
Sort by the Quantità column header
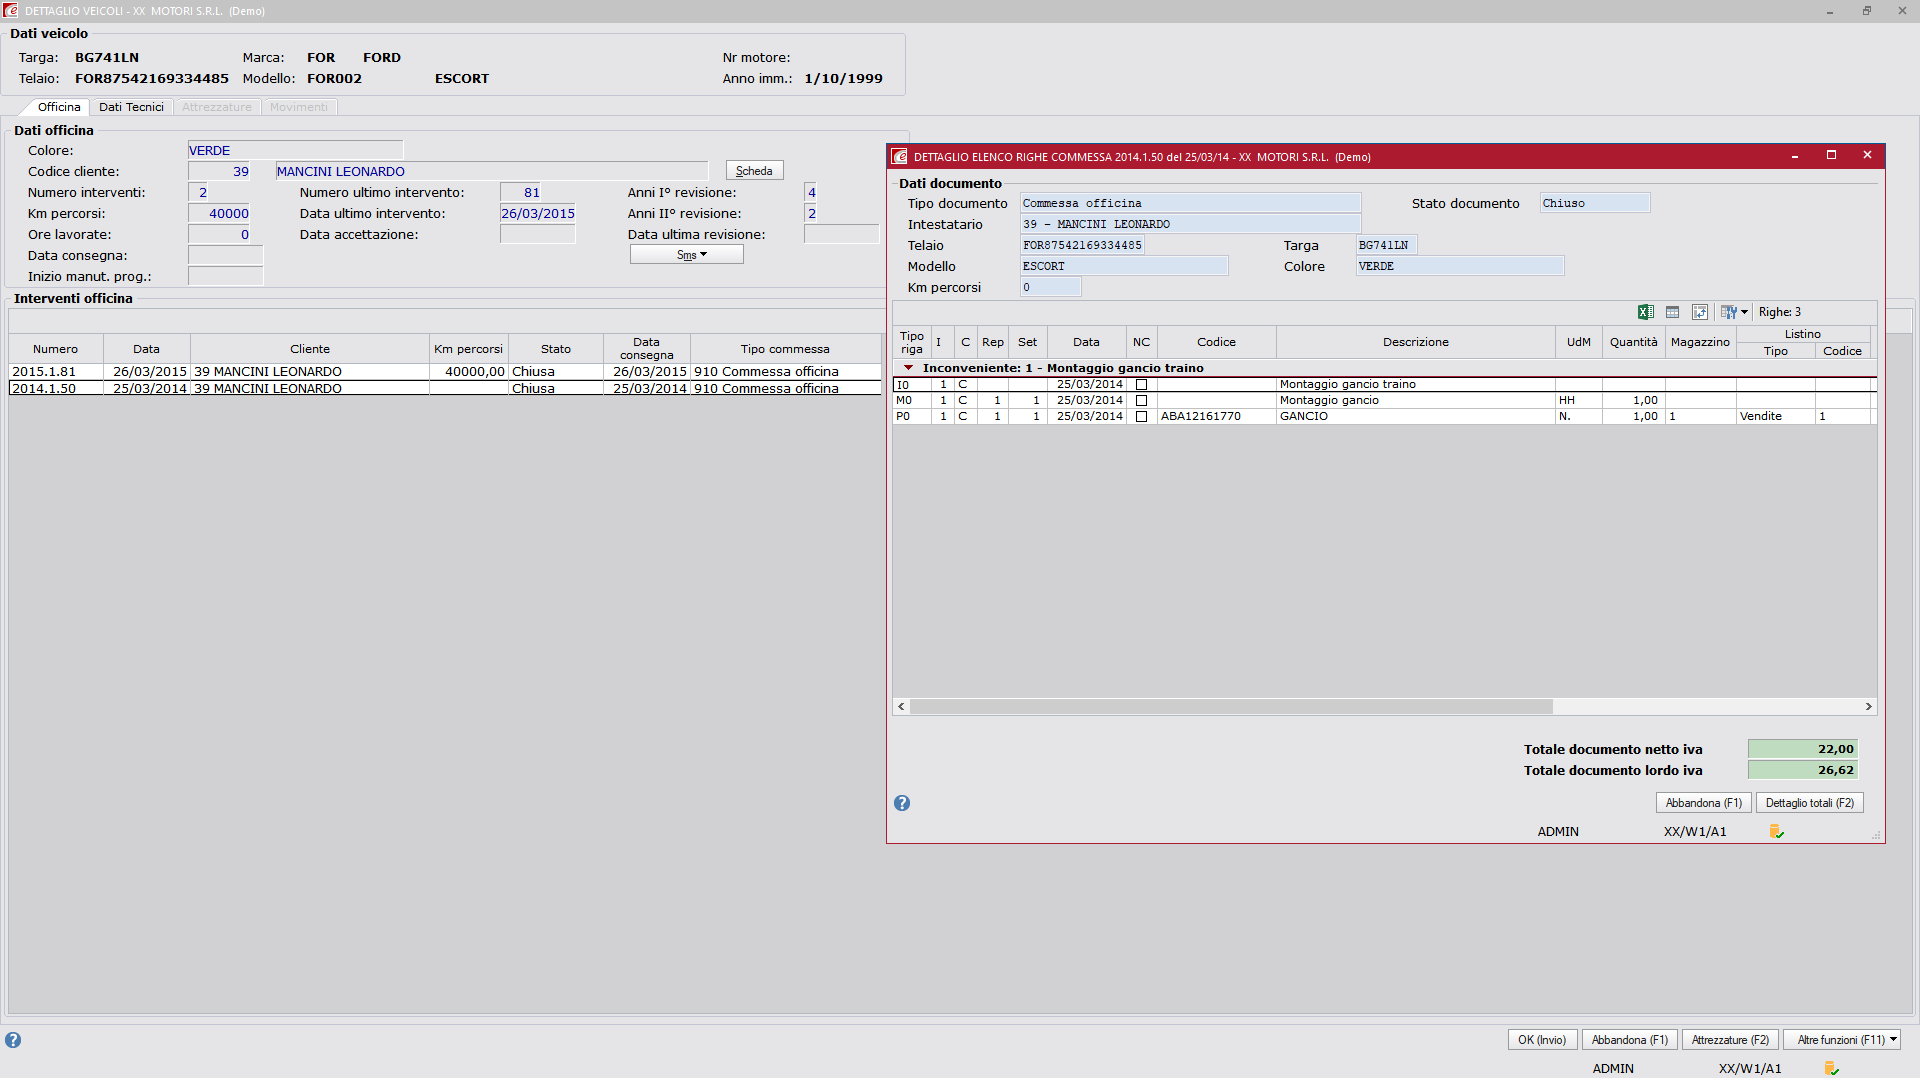point(1633,342)
